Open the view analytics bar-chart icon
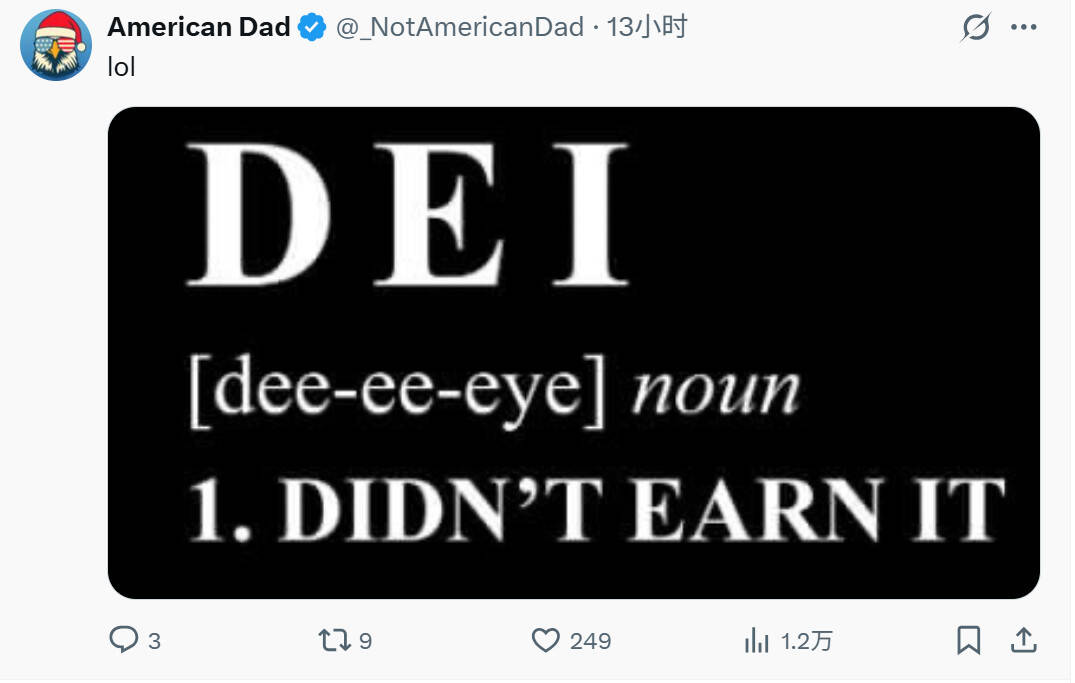Viewport: 1075px width, 683px height. click(x=756, y=640)
